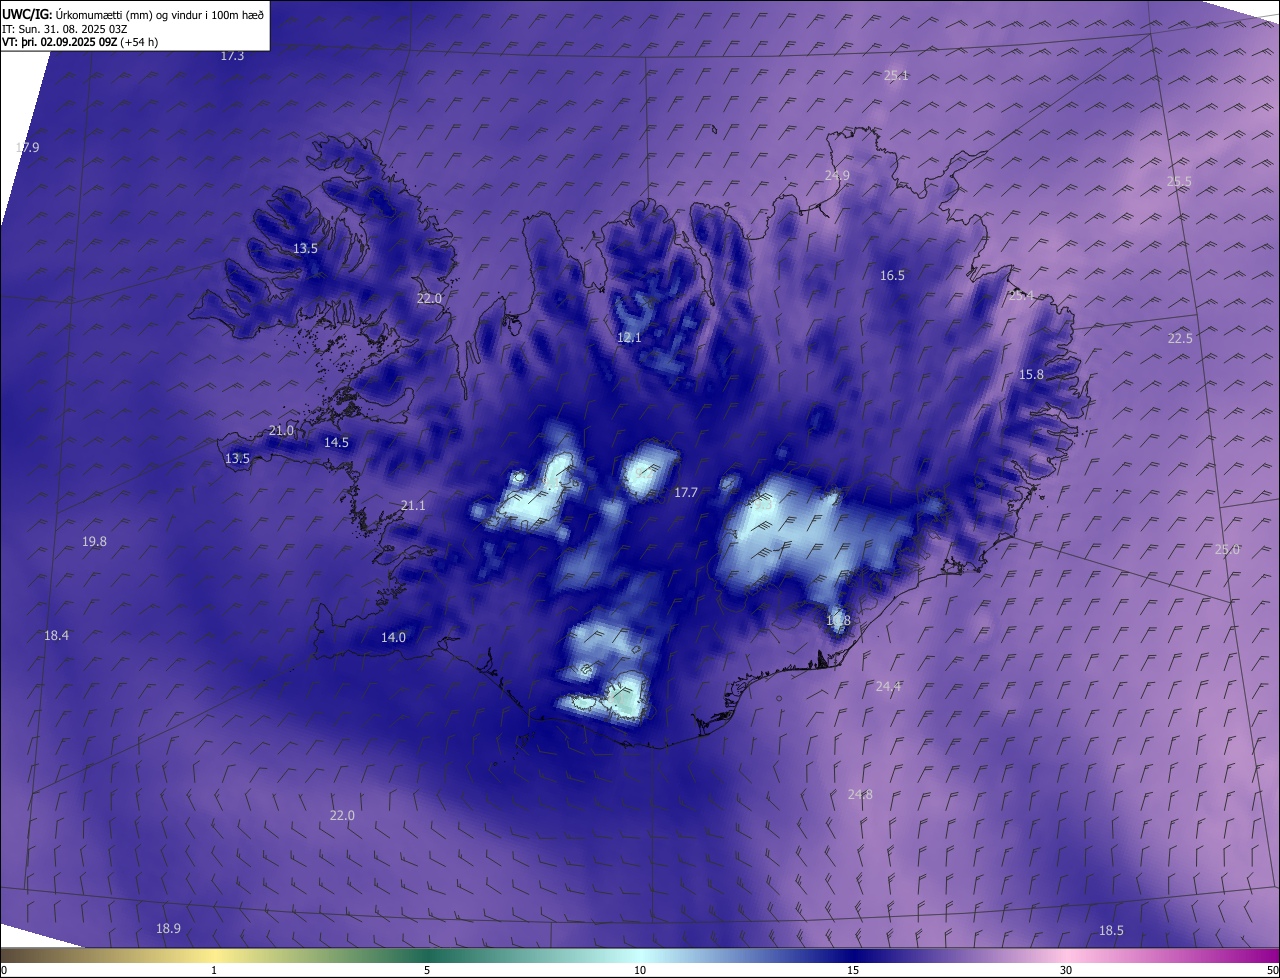The width and height of the screenshot is (1280, 978).
Task: Click the value label 25.1
Action: pos(896,75)
